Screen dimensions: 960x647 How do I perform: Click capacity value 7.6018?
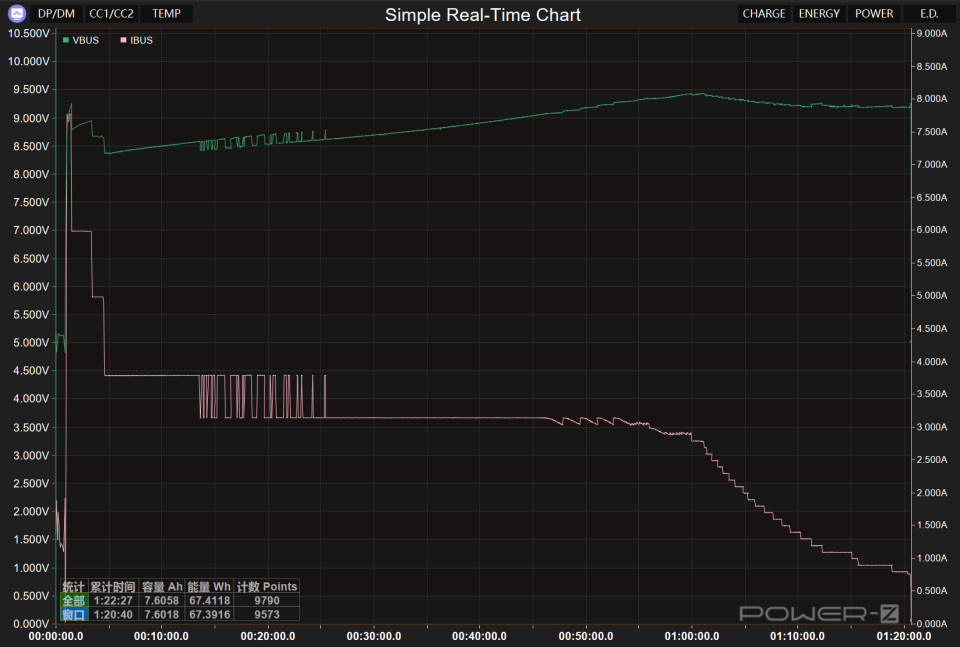tap(162, 614)
